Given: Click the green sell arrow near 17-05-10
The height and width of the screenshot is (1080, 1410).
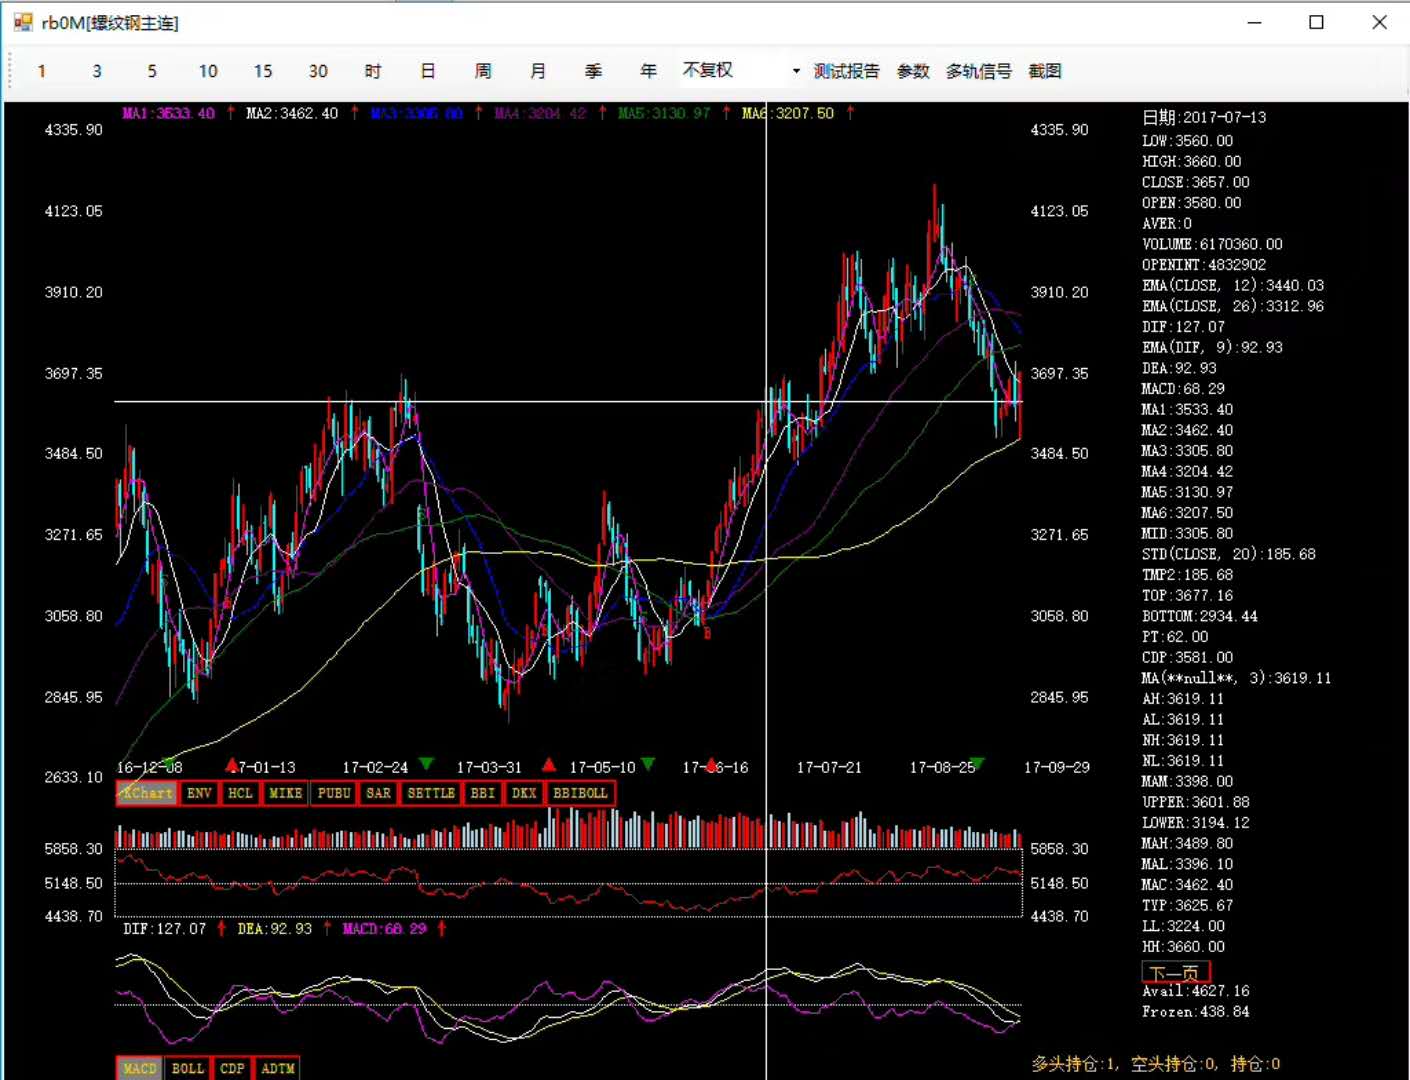Looking at the screenshot, I should click(x=648, y=764).
